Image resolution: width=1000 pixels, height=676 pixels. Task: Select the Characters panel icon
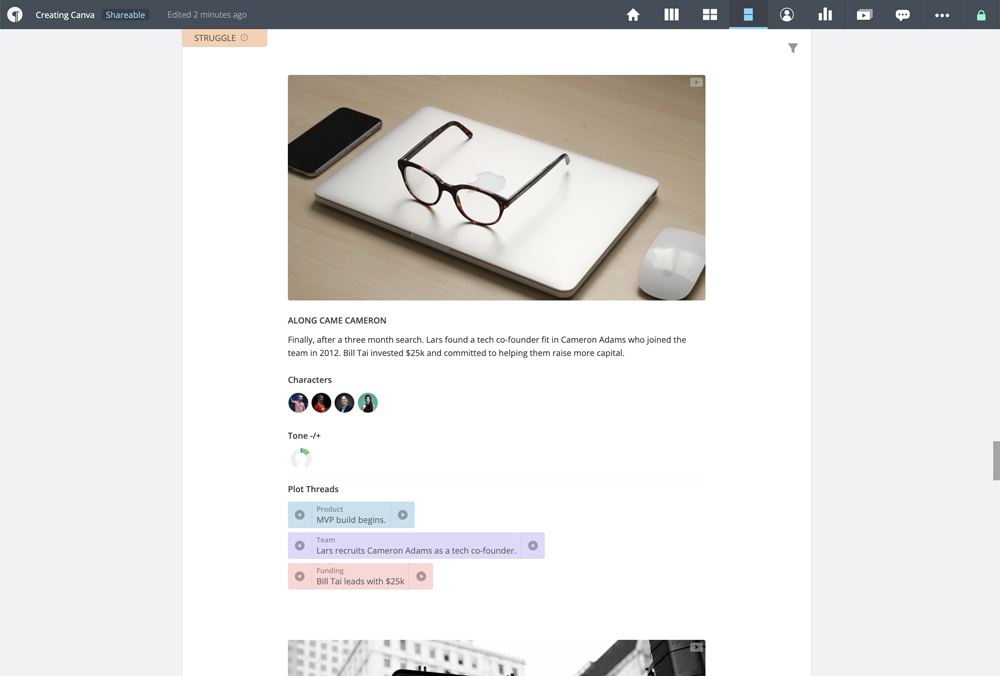786,15
